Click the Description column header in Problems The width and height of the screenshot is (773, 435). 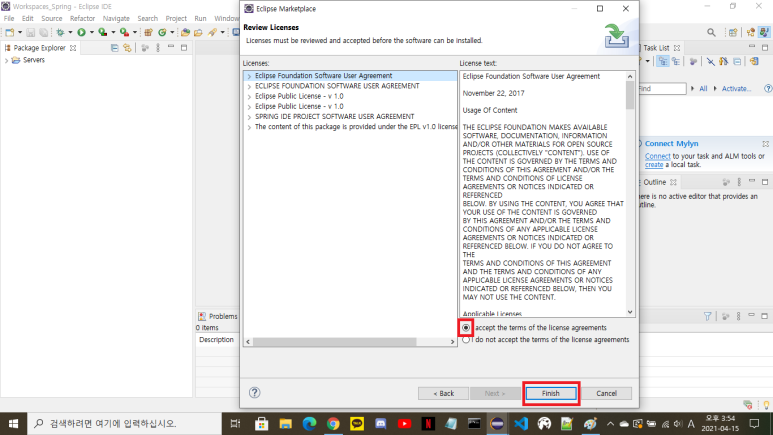point(216,340)
